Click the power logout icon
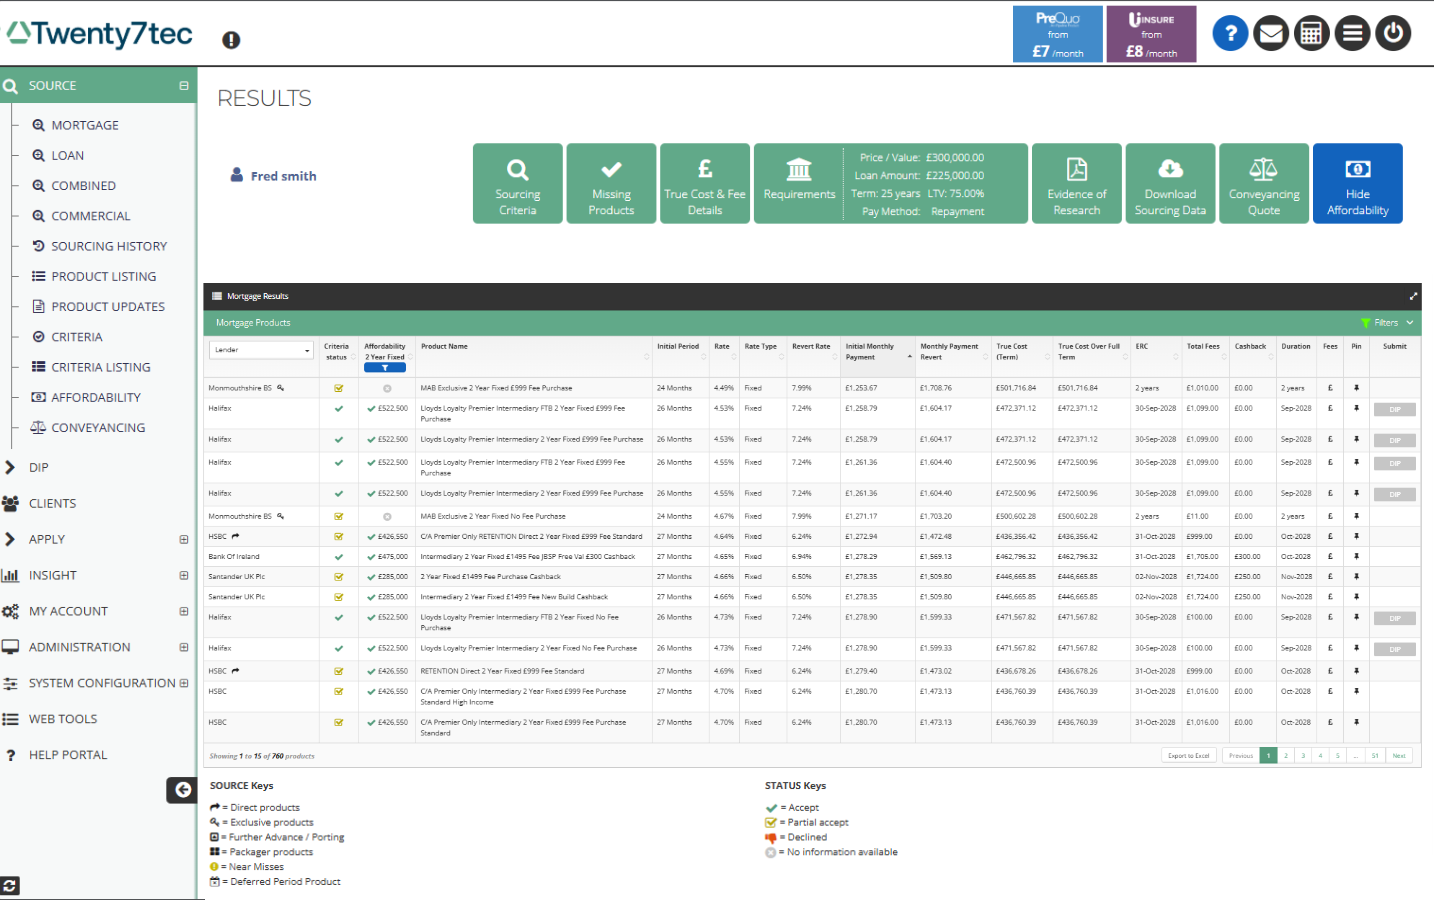 [x=1393, y=34]
